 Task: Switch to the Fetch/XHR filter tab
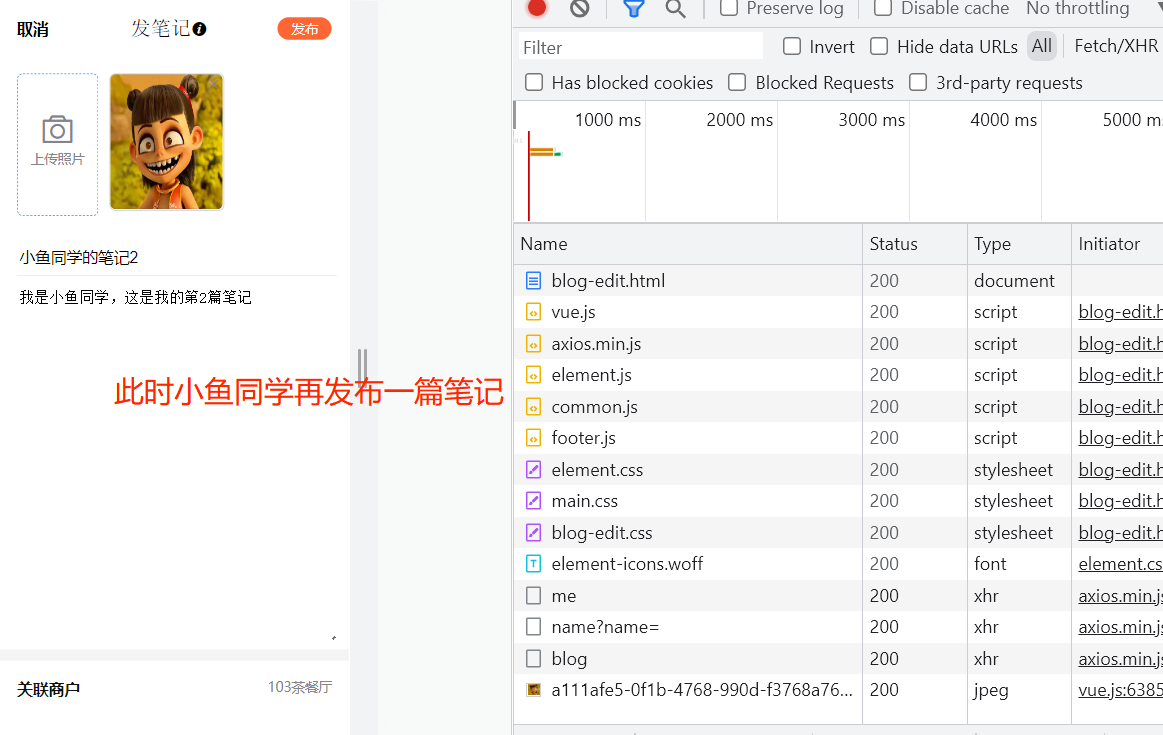tap(1116, 45)
